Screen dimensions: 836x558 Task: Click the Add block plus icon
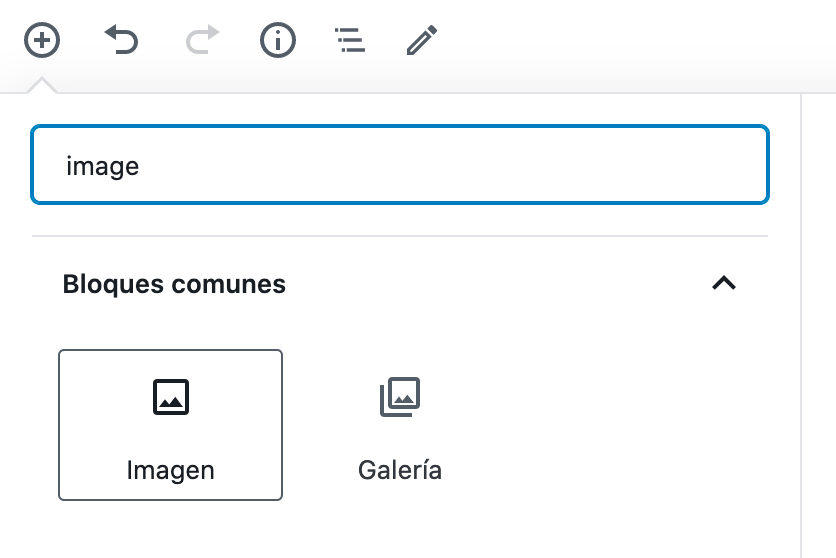click(42, 40)
